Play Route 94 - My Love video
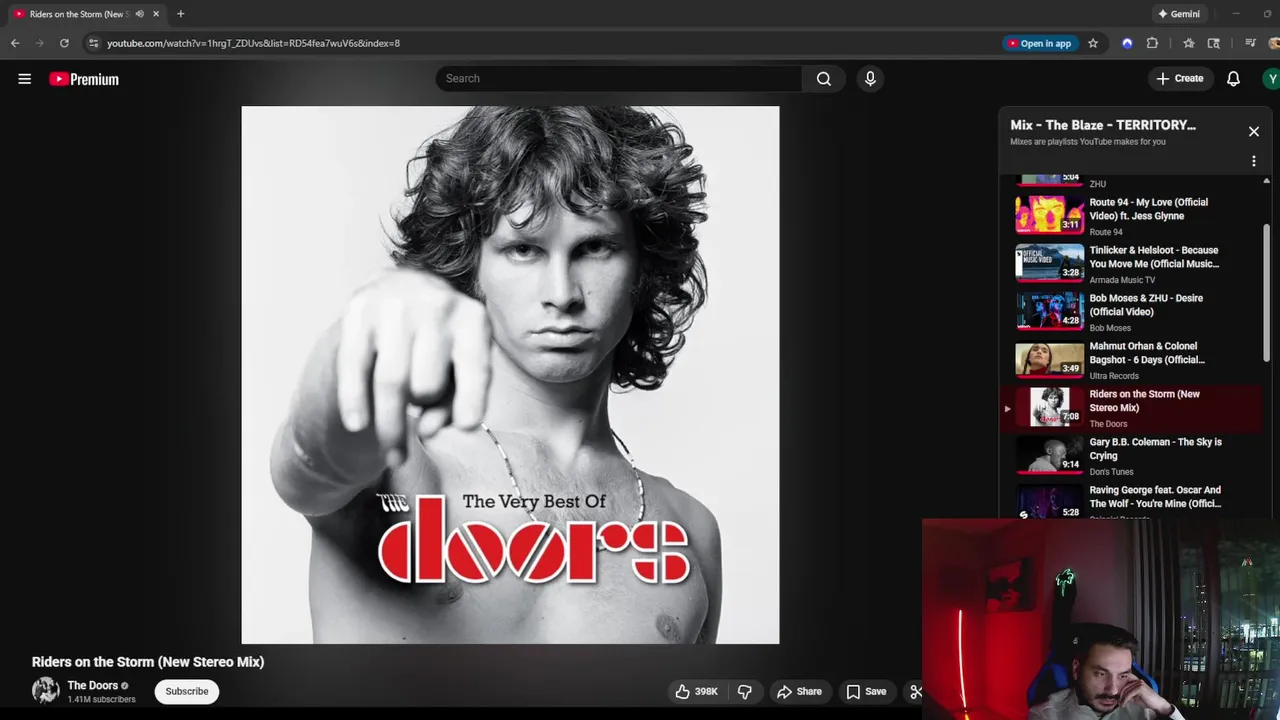Image resolution: width=1280 pixels, height=720 pixels. (x=1133, y=215)
